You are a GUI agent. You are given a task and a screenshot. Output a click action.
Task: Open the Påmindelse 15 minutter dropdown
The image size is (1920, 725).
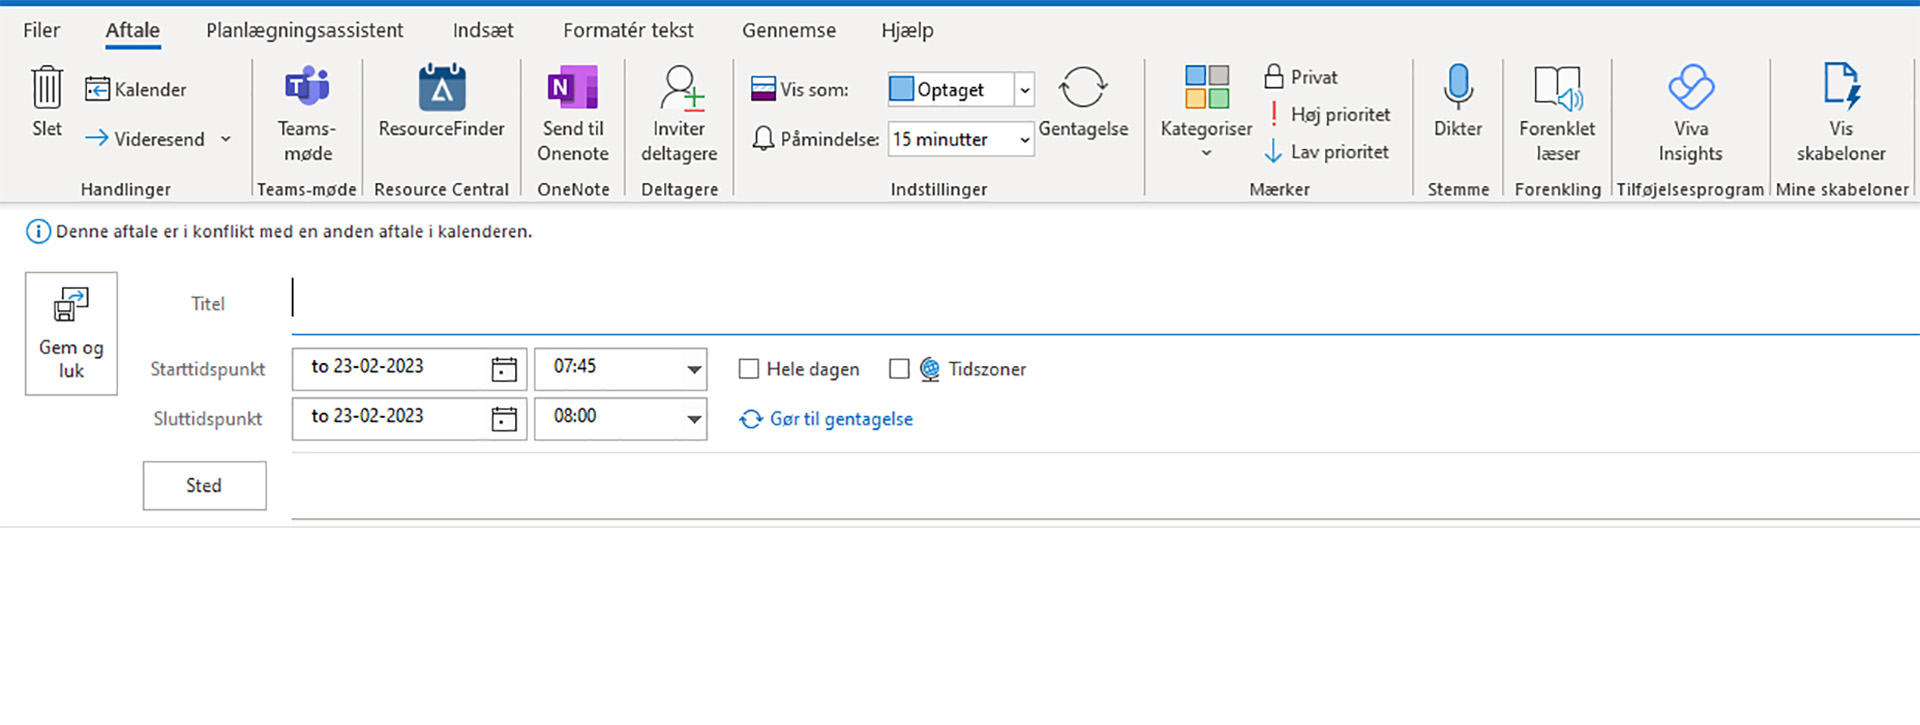click(1024, 140)
